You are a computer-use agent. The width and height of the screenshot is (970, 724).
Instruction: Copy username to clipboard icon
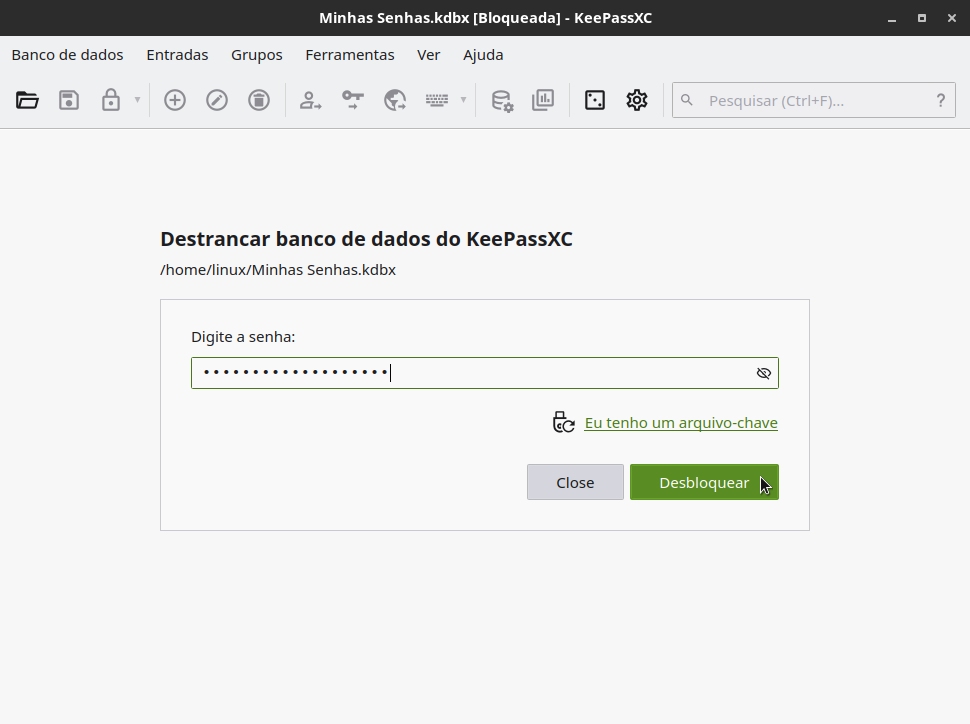click(x=311, y=100)
